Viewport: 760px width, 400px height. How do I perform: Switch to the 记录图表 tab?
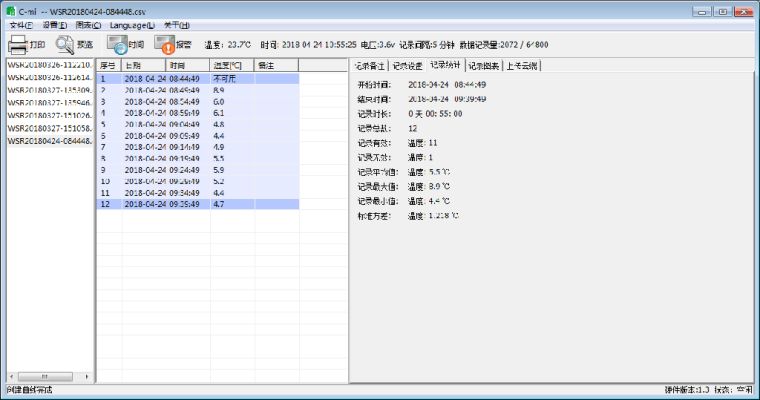[484, 66]
